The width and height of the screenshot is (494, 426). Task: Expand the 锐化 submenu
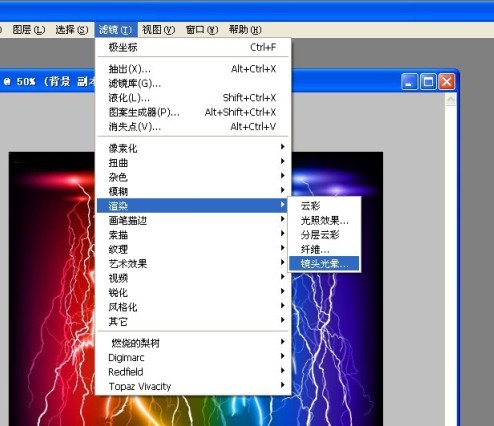(x=193, y=293)
